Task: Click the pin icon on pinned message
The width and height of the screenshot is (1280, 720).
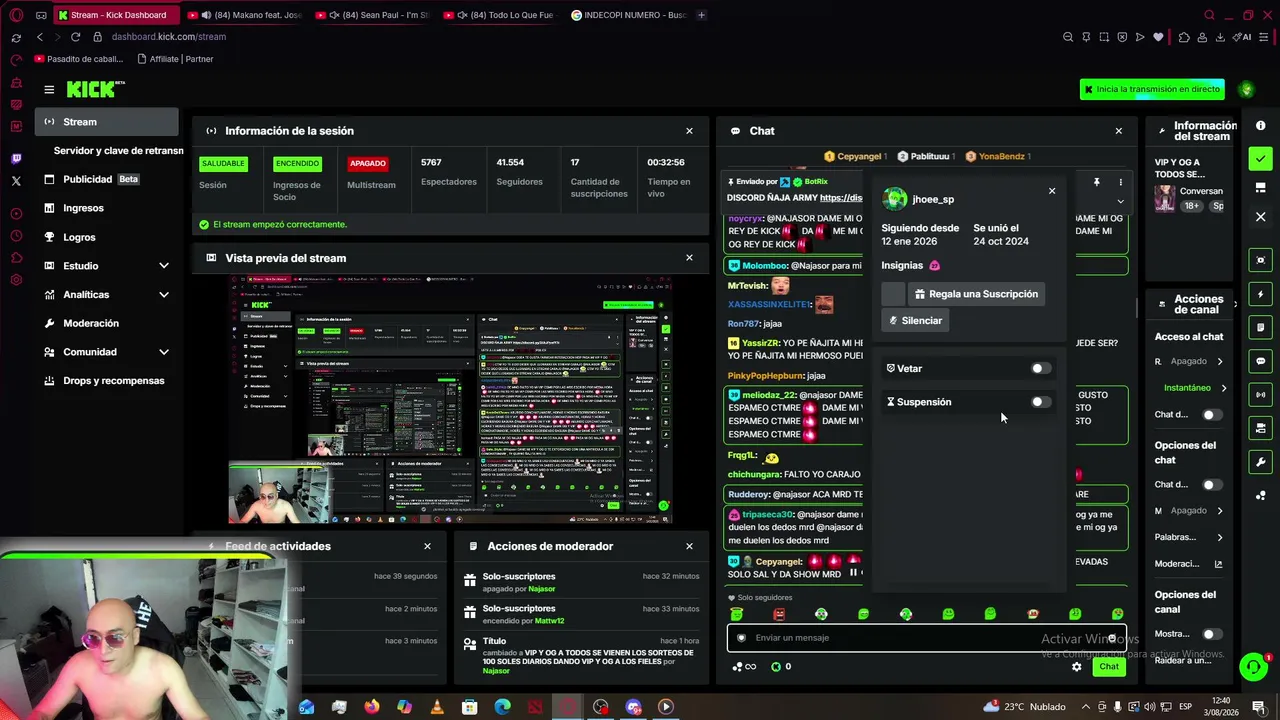Action: 1097,182
